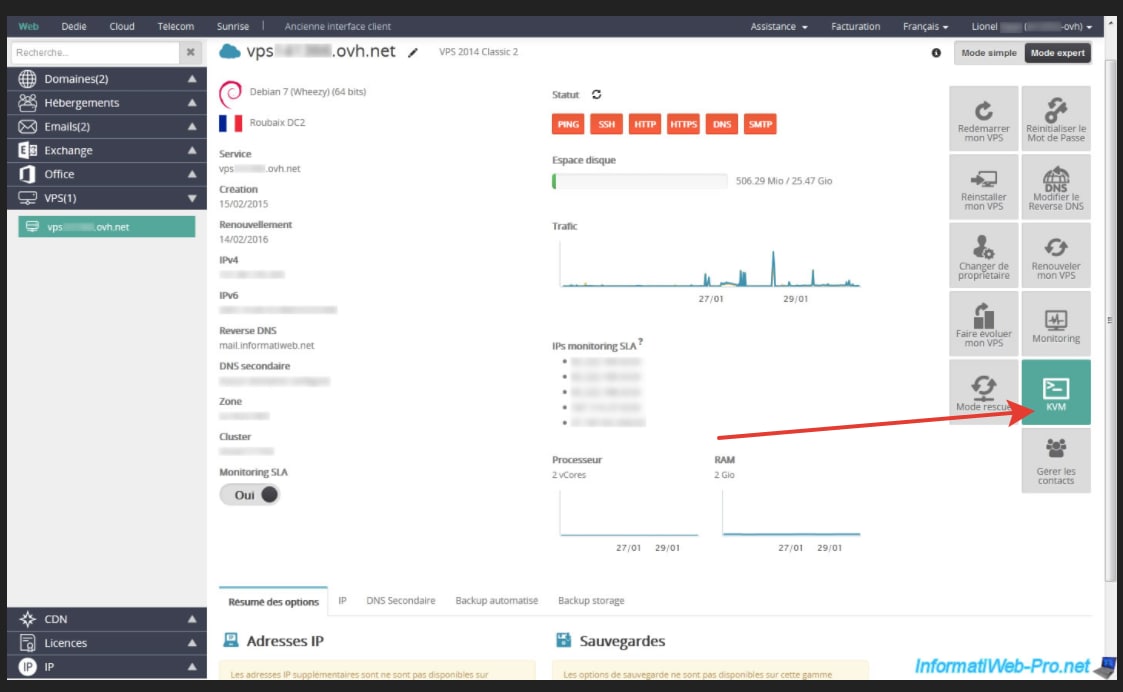1123x692 pixels.
Task: Switch to Mode expert
Action: click(1057, 53)
